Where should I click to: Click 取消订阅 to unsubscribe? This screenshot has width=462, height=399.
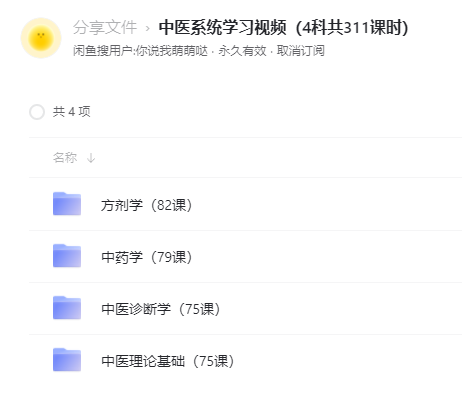300,51
